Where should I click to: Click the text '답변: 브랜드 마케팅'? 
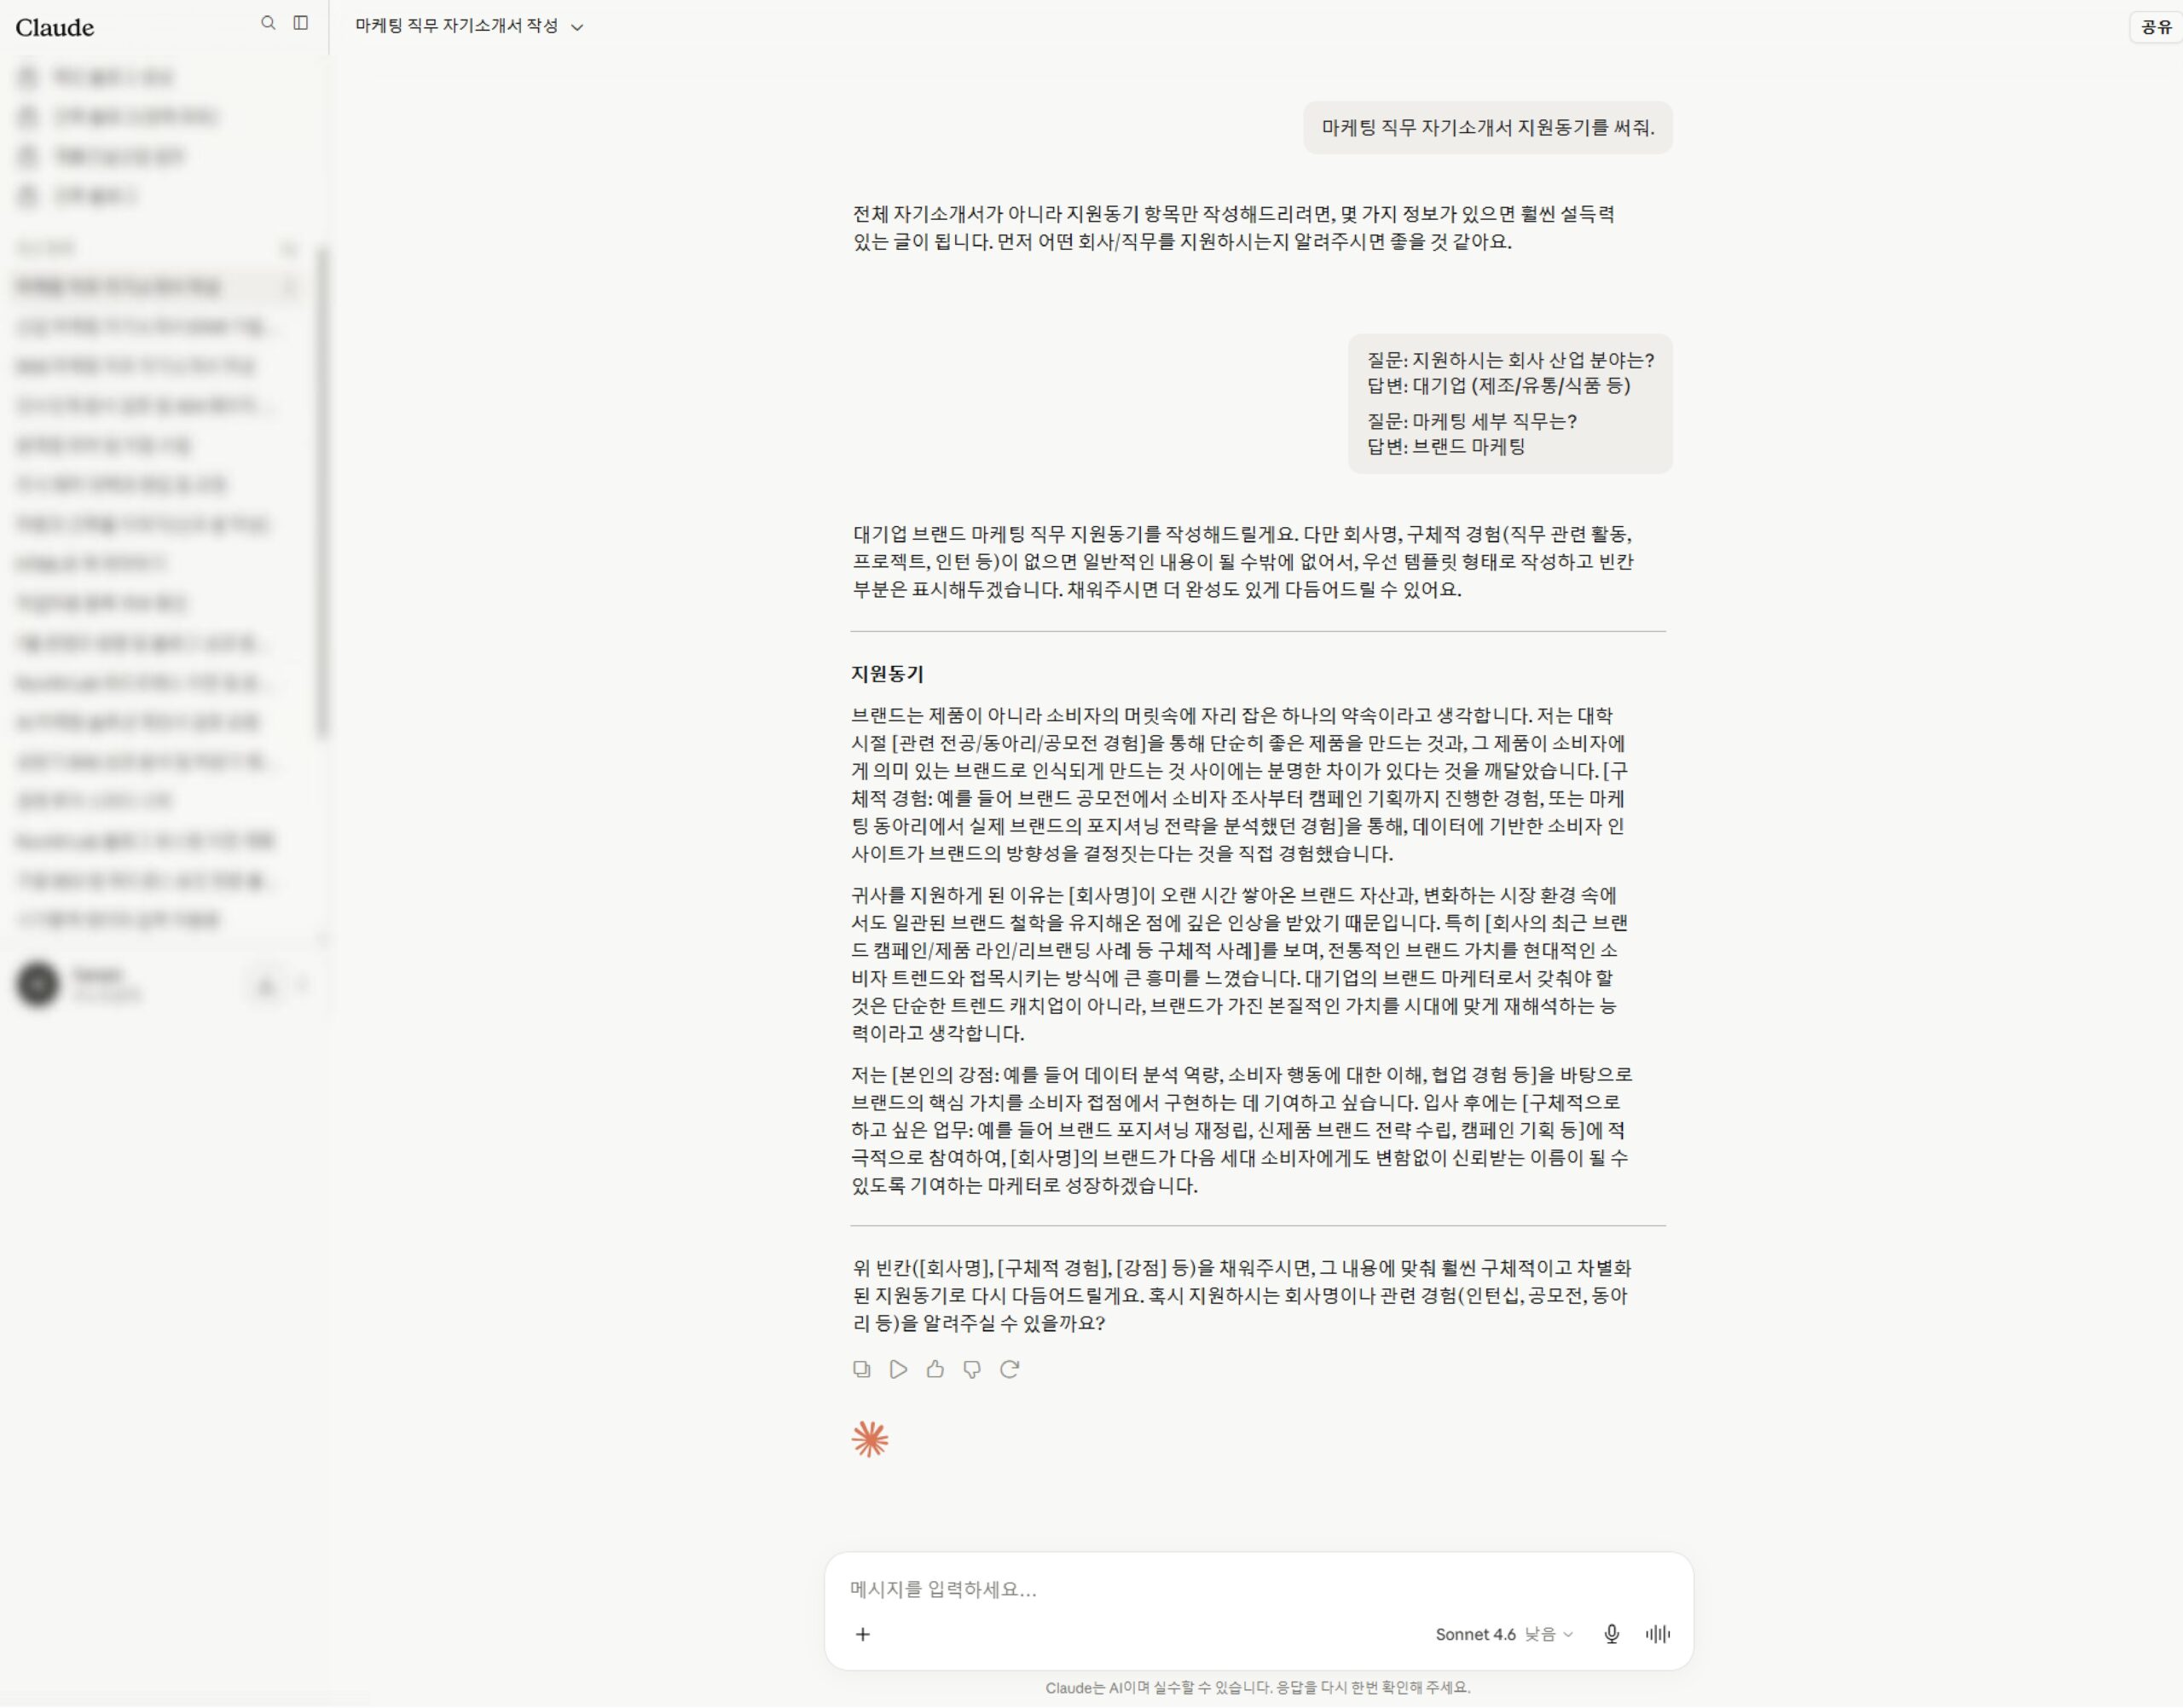tap(1446, 447)
